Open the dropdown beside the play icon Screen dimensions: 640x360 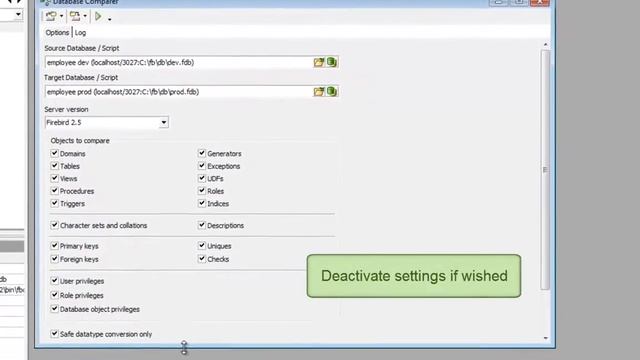(x=109, y=19)
